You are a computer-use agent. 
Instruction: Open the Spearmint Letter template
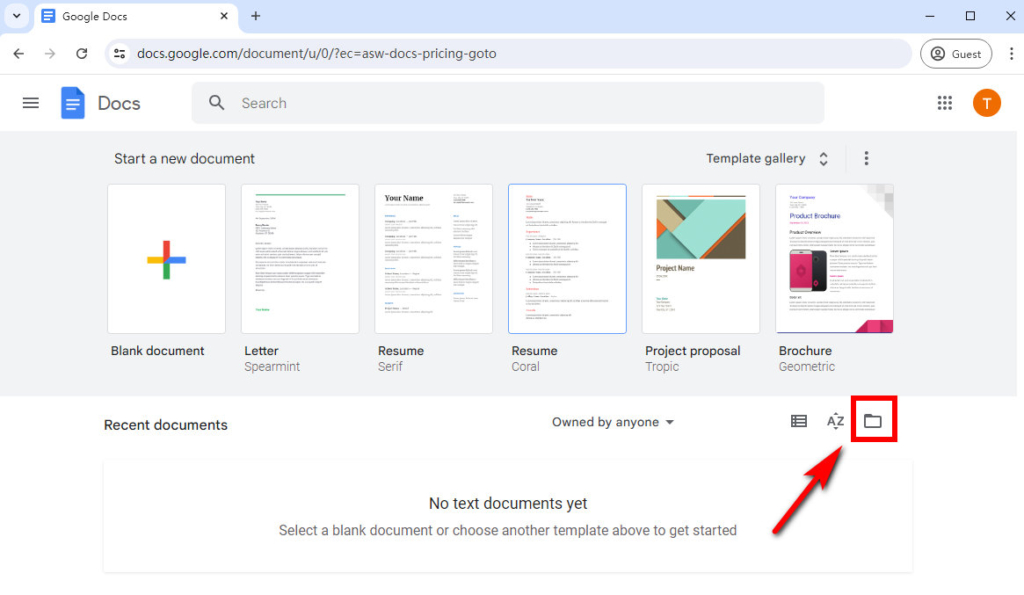[x=300, y=258]
